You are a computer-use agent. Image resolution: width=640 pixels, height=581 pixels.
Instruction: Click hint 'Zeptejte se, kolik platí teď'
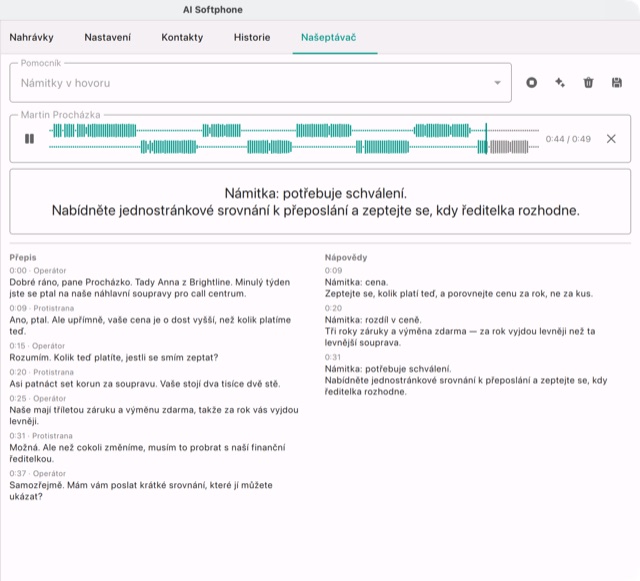459,294
